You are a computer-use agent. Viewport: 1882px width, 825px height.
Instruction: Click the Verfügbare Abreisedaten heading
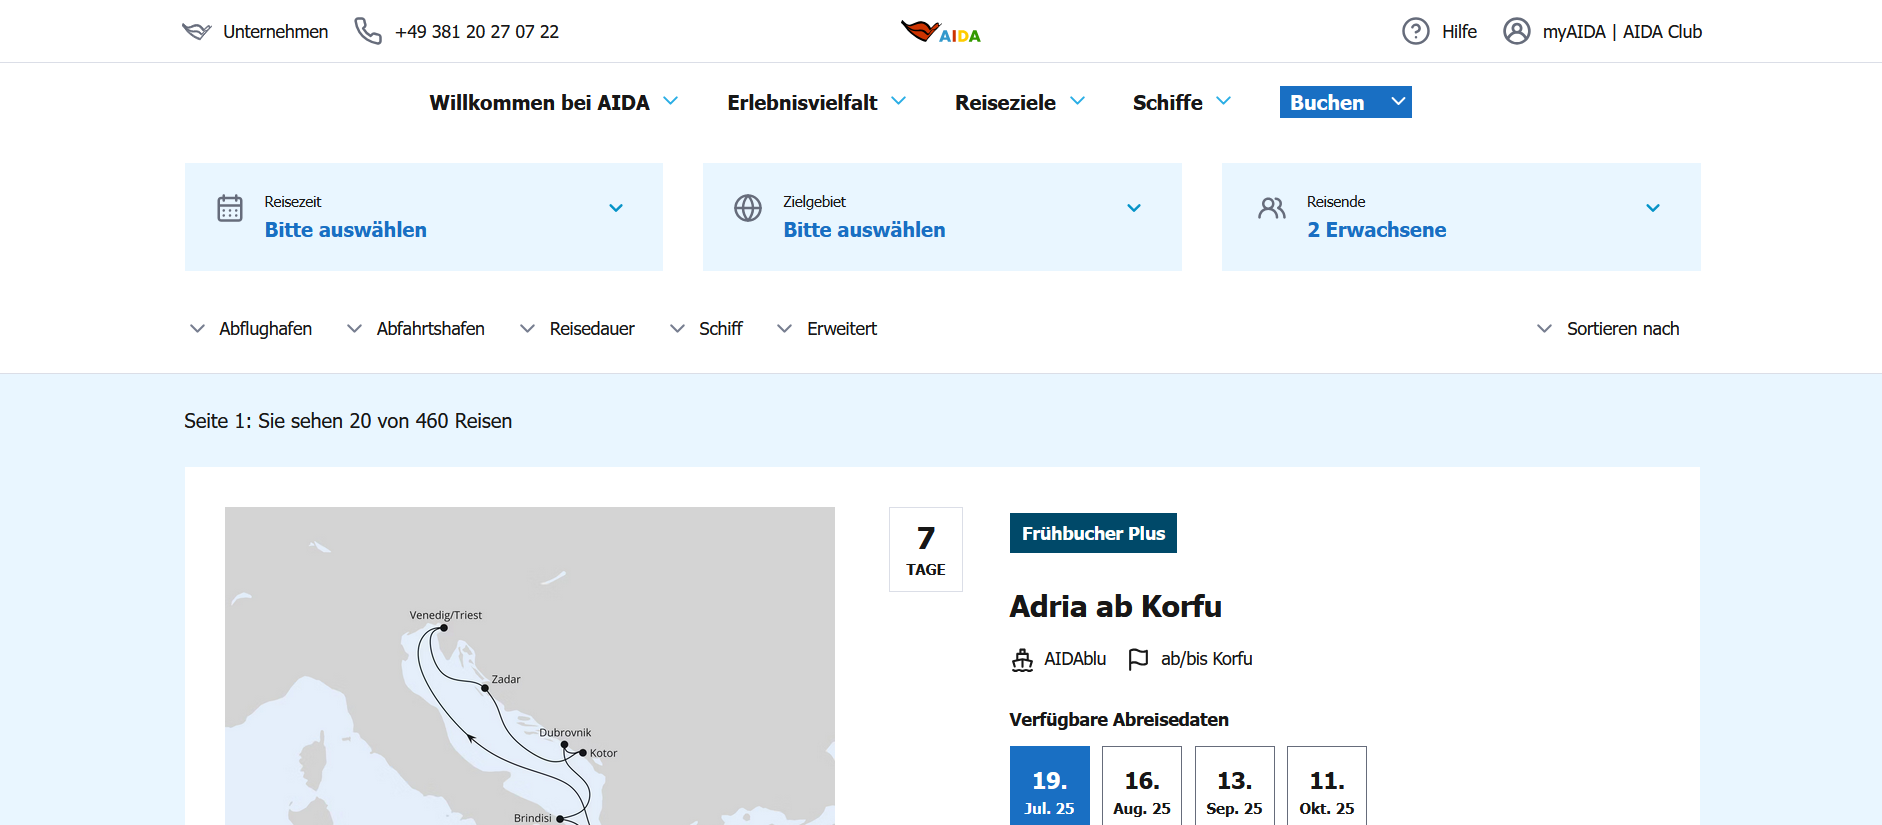click(x=1119, y=720)
